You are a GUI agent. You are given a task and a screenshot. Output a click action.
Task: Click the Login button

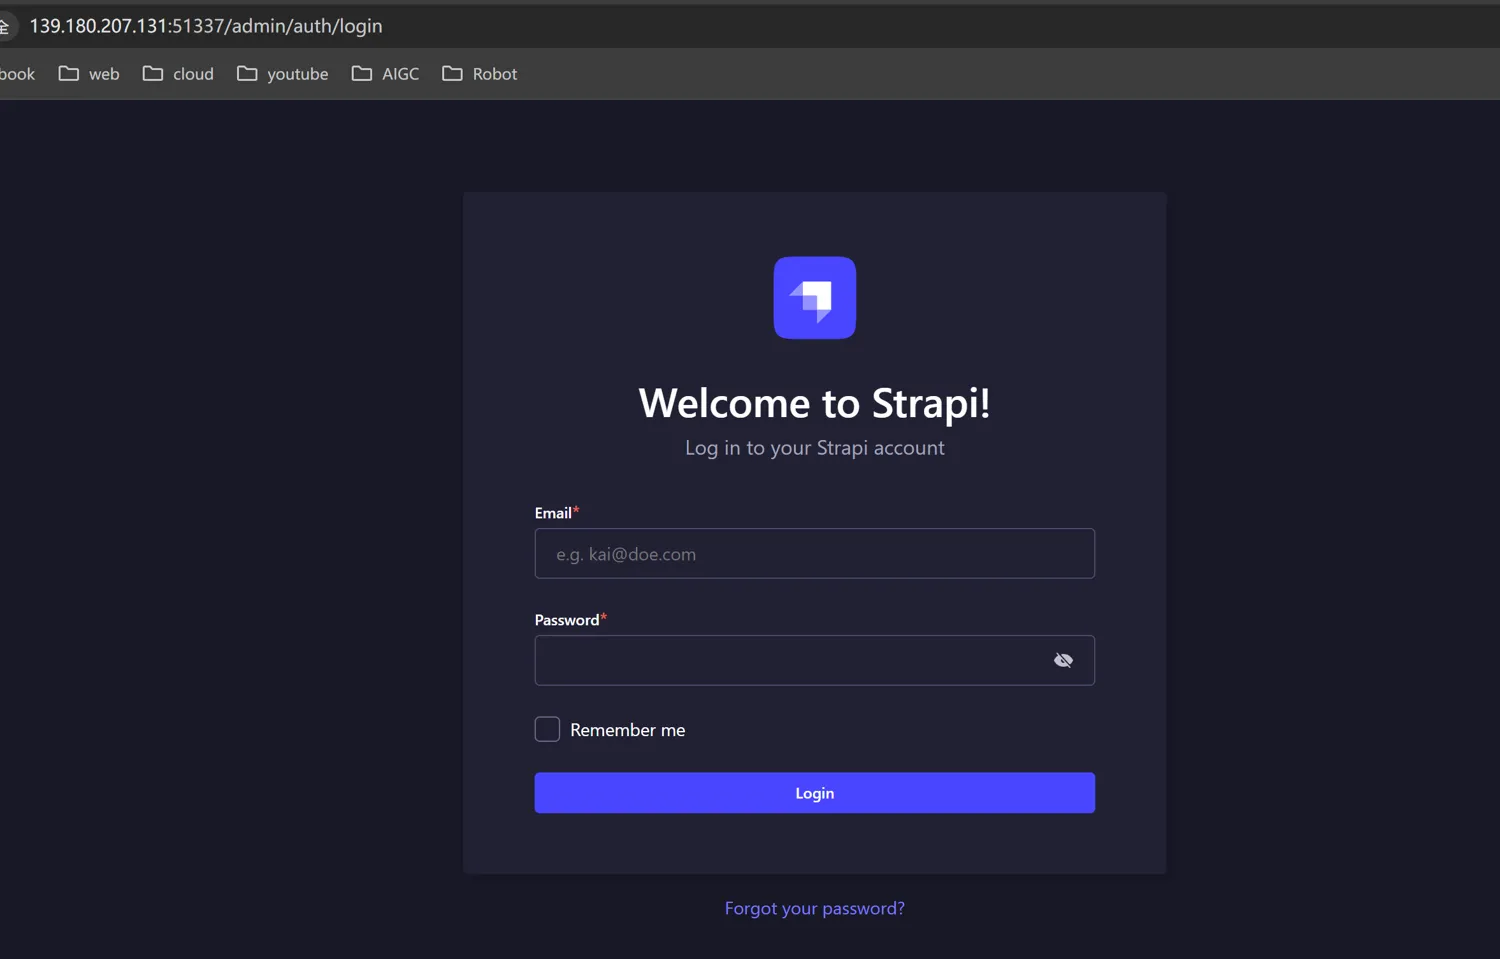pyautogui.click(x=814, y=793)
